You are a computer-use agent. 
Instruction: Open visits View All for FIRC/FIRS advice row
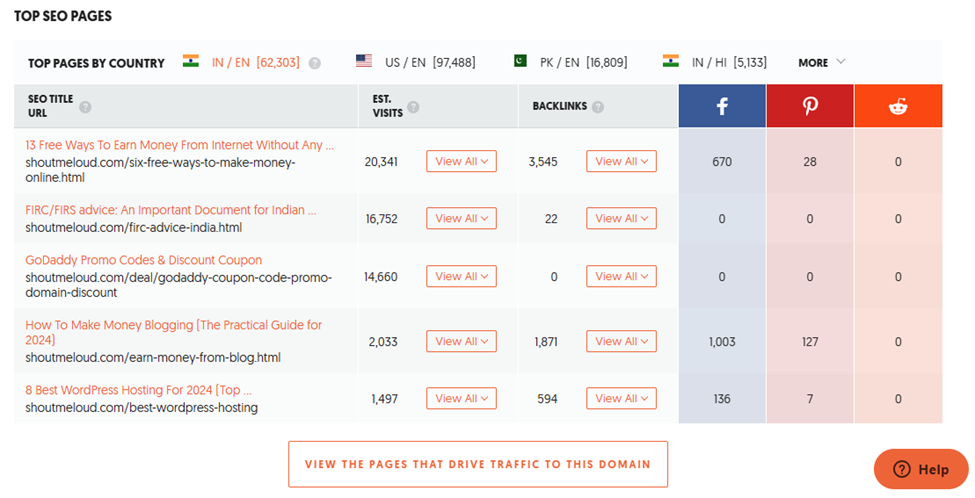(461, 218)
